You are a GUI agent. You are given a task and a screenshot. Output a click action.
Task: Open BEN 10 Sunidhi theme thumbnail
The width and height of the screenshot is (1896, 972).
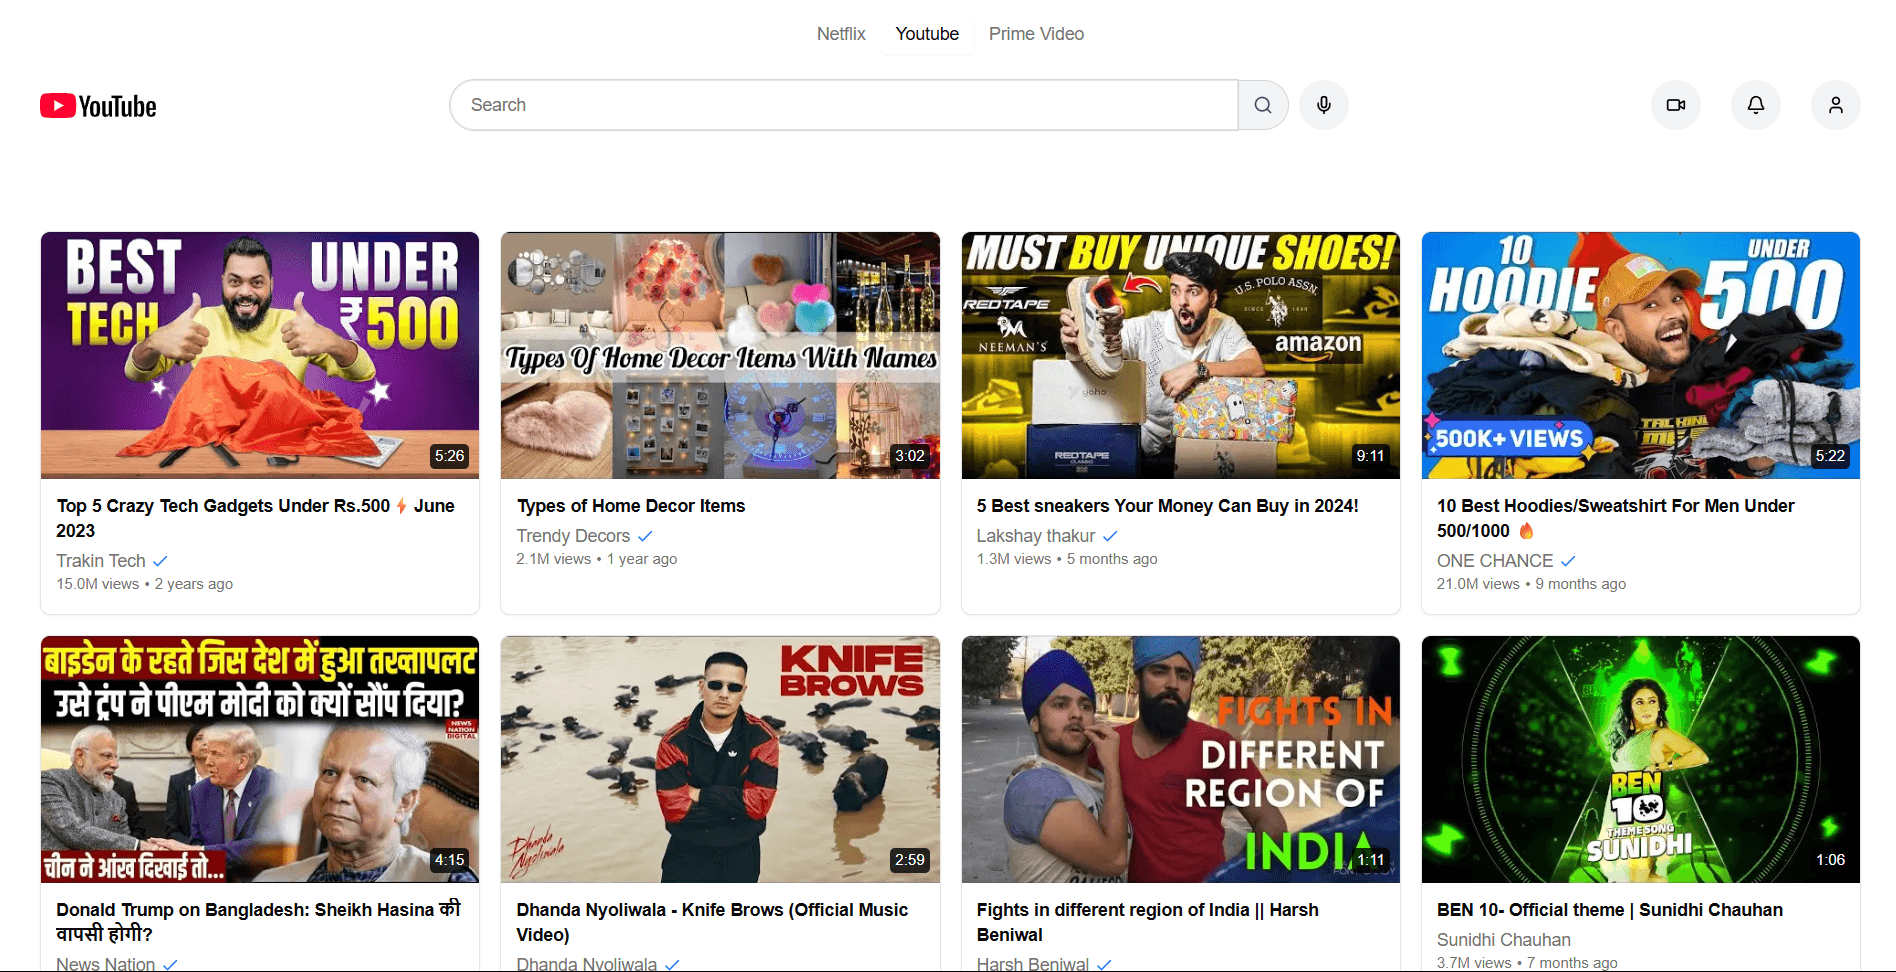pos(1641,760)
